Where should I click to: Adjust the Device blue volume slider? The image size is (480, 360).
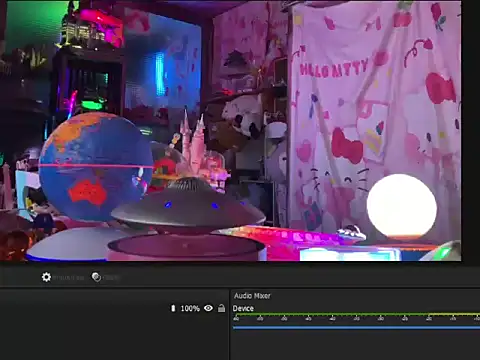pos(356,328)
